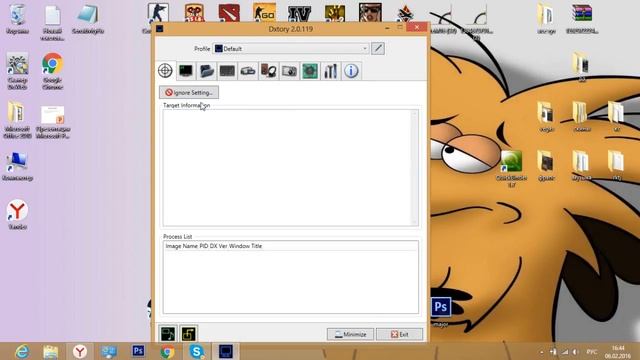Select the Recycle Bin desktop icon
Image resolution: width=640 pixels, height=360 pixels.
[x=18, y=19]
